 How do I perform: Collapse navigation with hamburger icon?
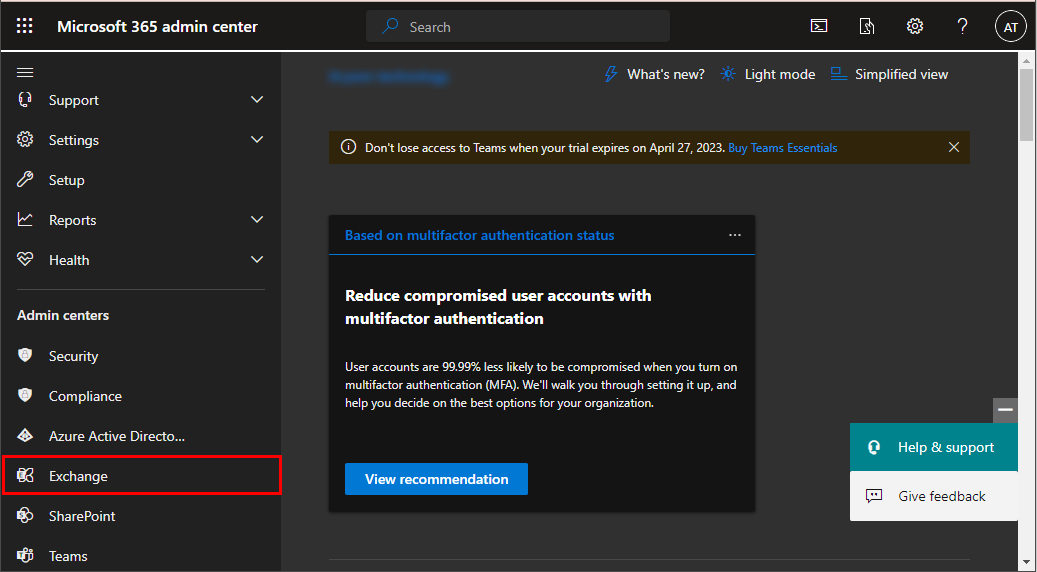tap(25, 73)
